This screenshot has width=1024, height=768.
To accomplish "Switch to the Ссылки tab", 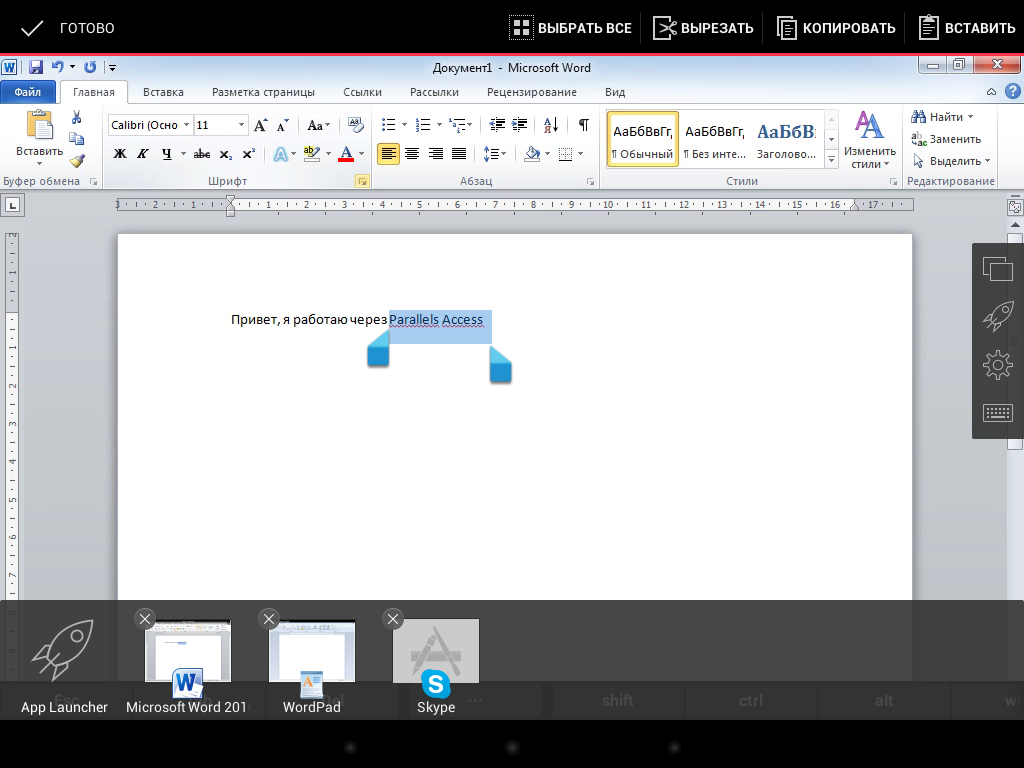I will [x=362, y=92].
